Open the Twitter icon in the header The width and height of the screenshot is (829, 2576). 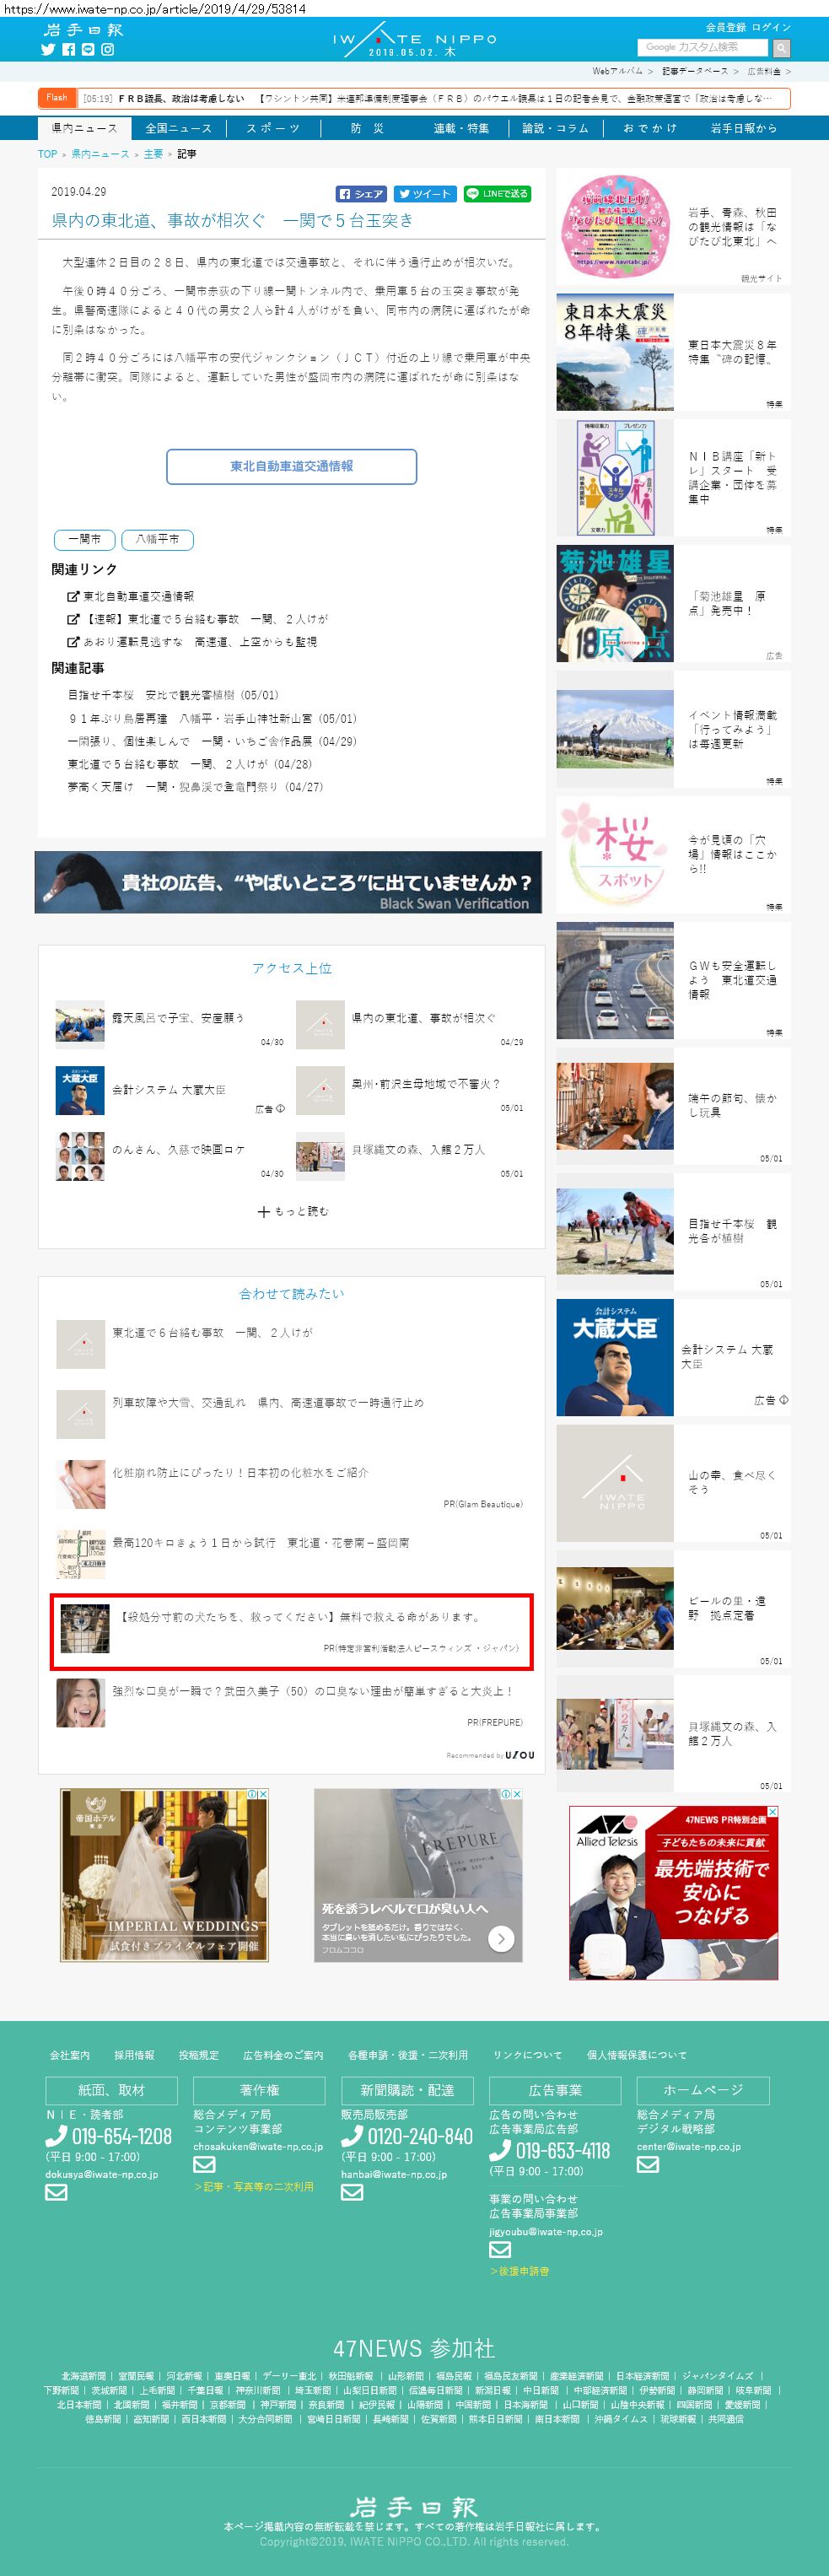point(47,49)
